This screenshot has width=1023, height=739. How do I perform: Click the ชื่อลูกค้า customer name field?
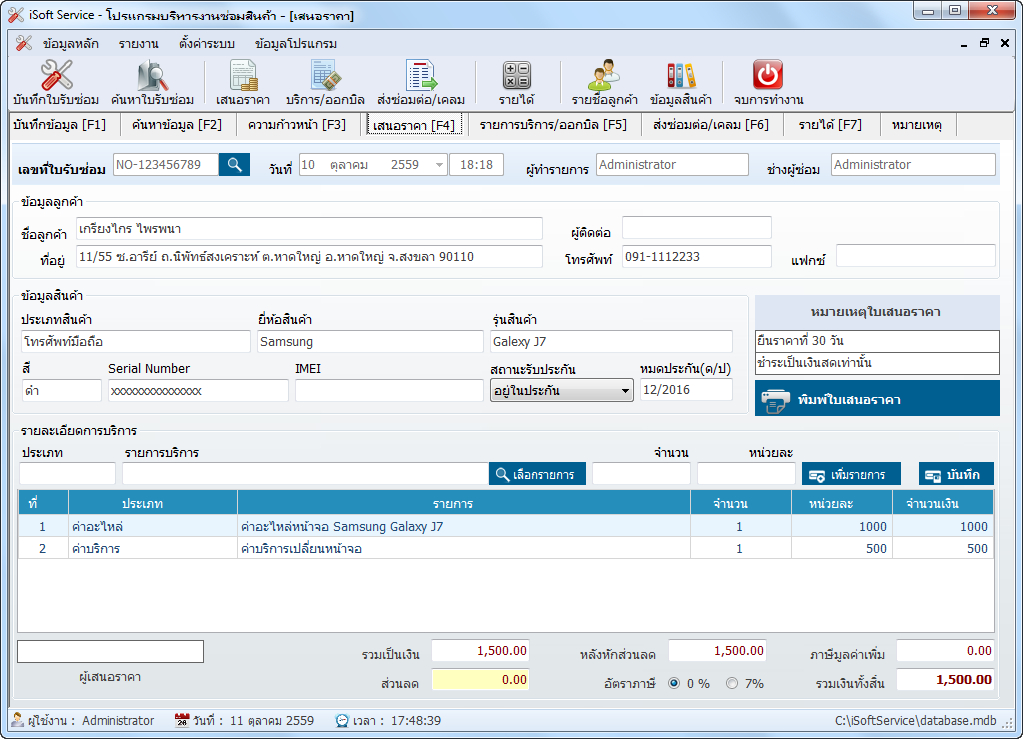click(x=309, y=229)
